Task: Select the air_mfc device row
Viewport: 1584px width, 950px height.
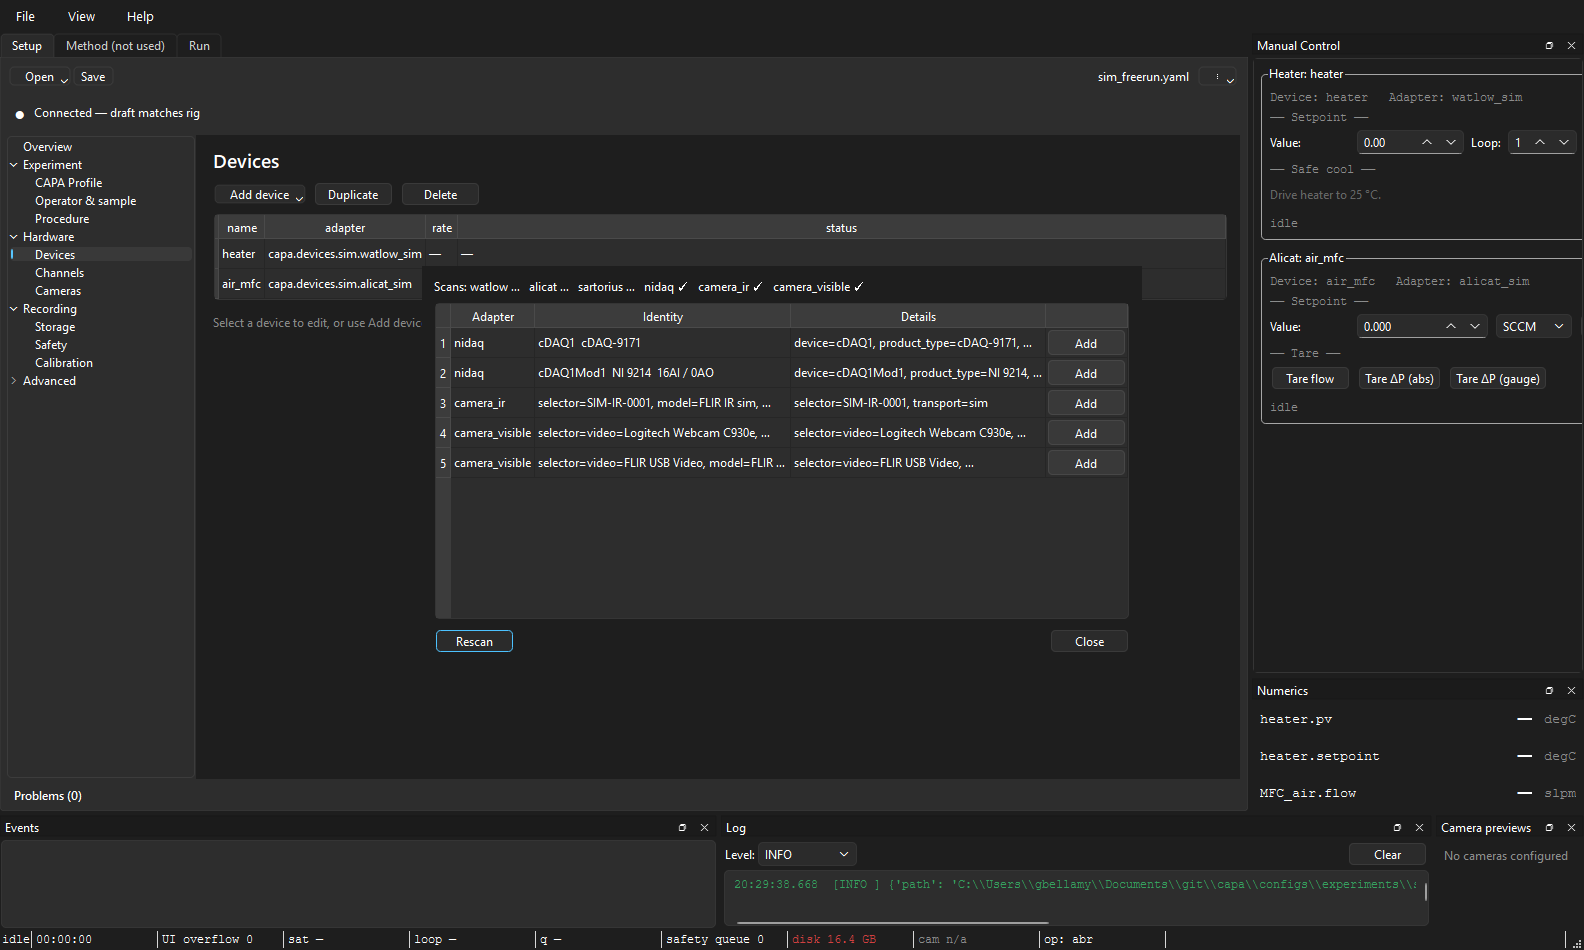Action: (319, 284)
